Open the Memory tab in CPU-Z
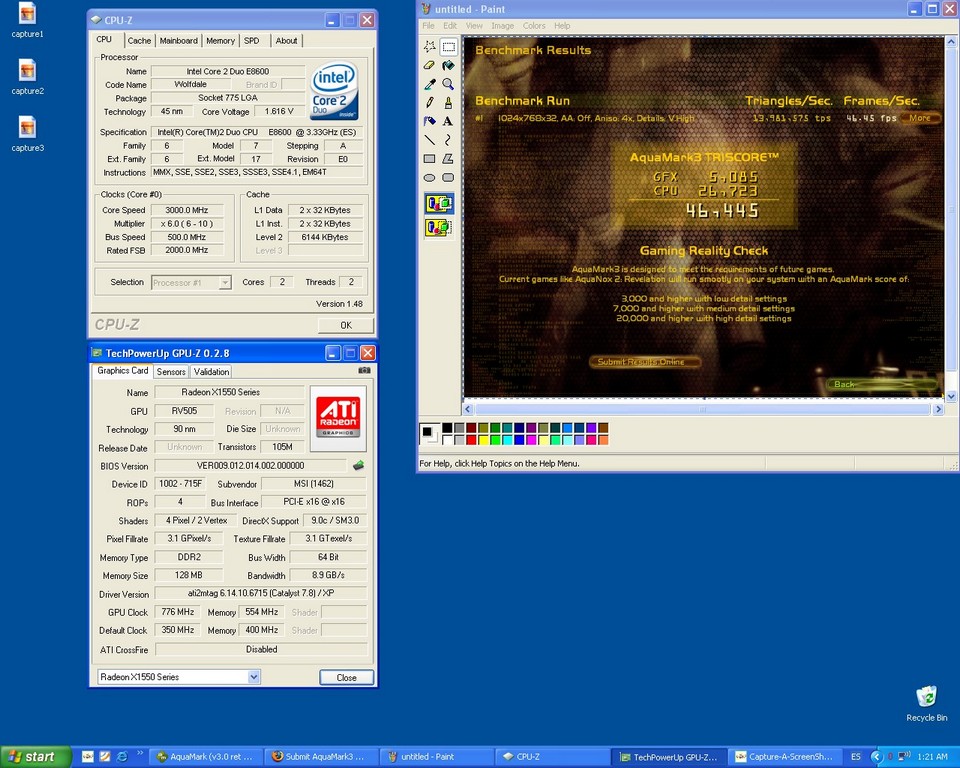 (x=220, y=40)
